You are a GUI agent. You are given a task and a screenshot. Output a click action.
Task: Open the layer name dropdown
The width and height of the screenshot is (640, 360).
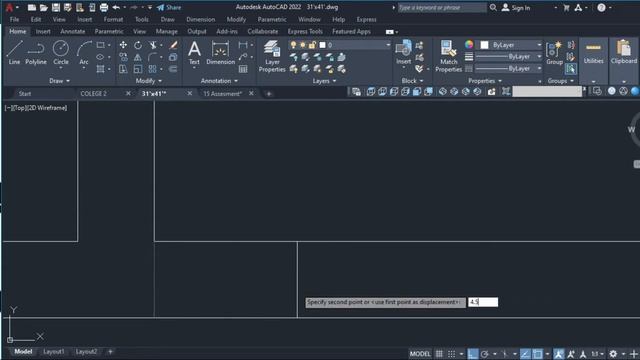[x=340, y=45]
